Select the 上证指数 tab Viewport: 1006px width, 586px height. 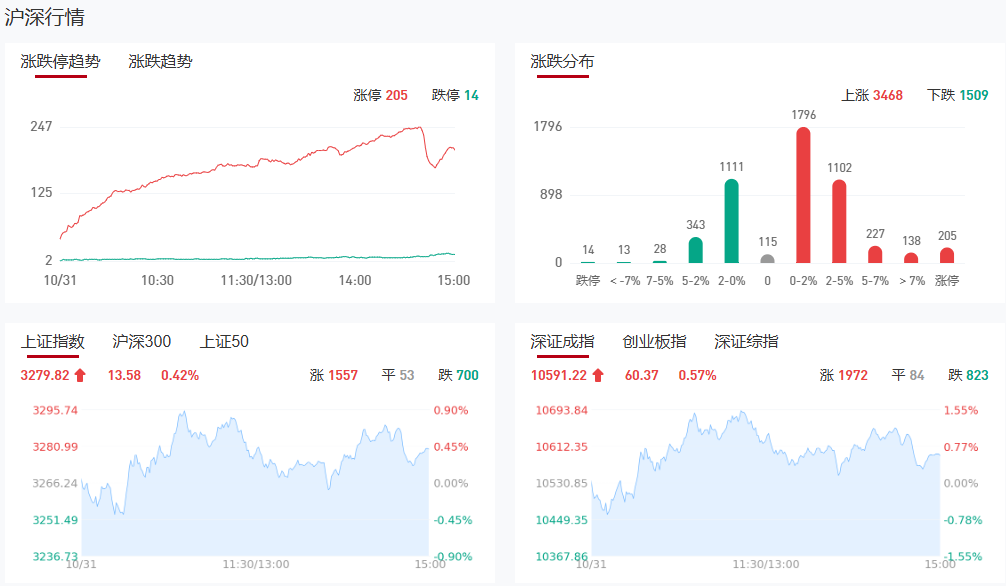(x=53, y=342)
